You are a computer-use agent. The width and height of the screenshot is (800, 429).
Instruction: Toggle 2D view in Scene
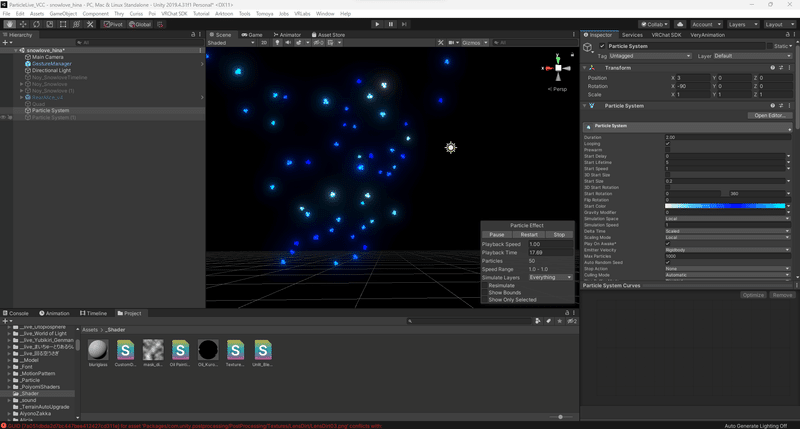point(264,43)
